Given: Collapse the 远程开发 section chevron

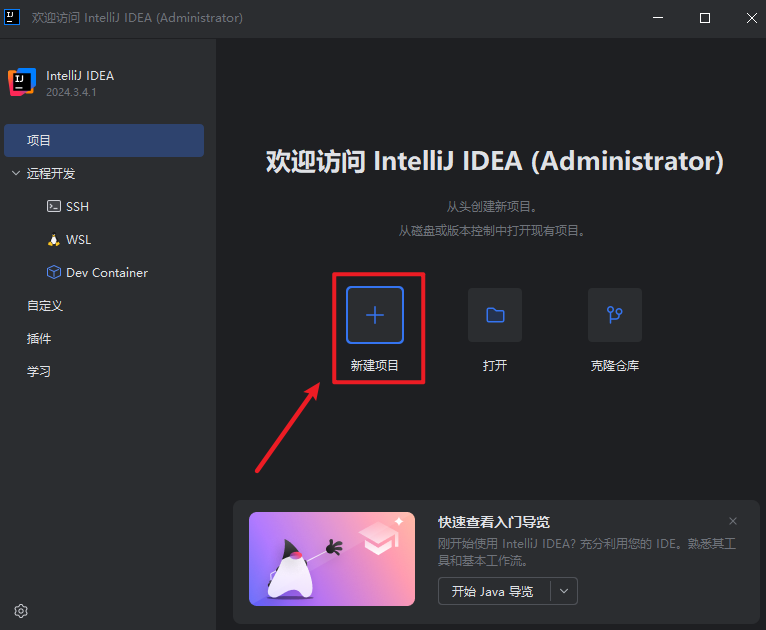Looking at the screenshot, I should [x=16, y=174].
